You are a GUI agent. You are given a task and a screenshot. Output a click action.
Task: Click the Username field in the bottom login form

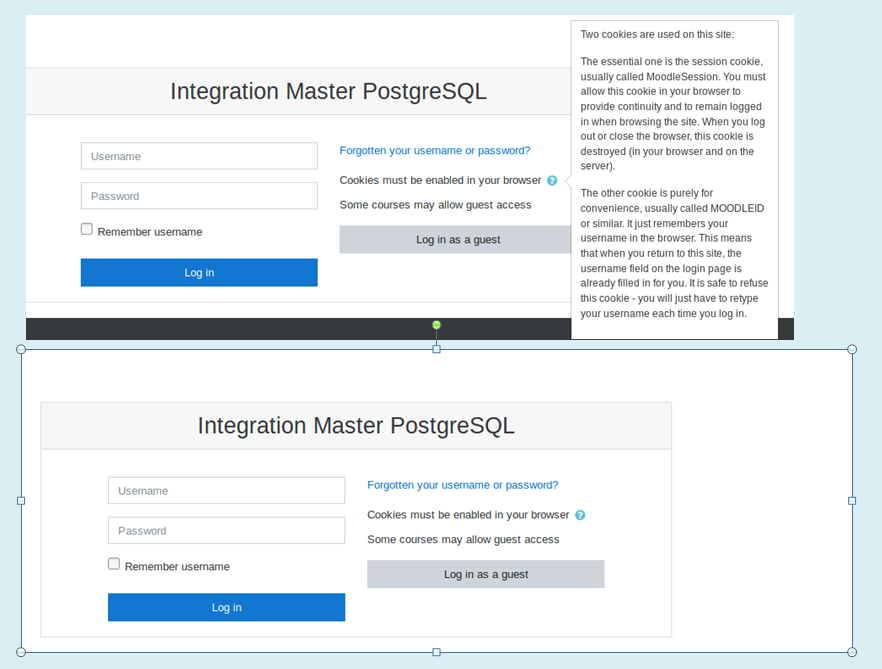coord(227,491)
